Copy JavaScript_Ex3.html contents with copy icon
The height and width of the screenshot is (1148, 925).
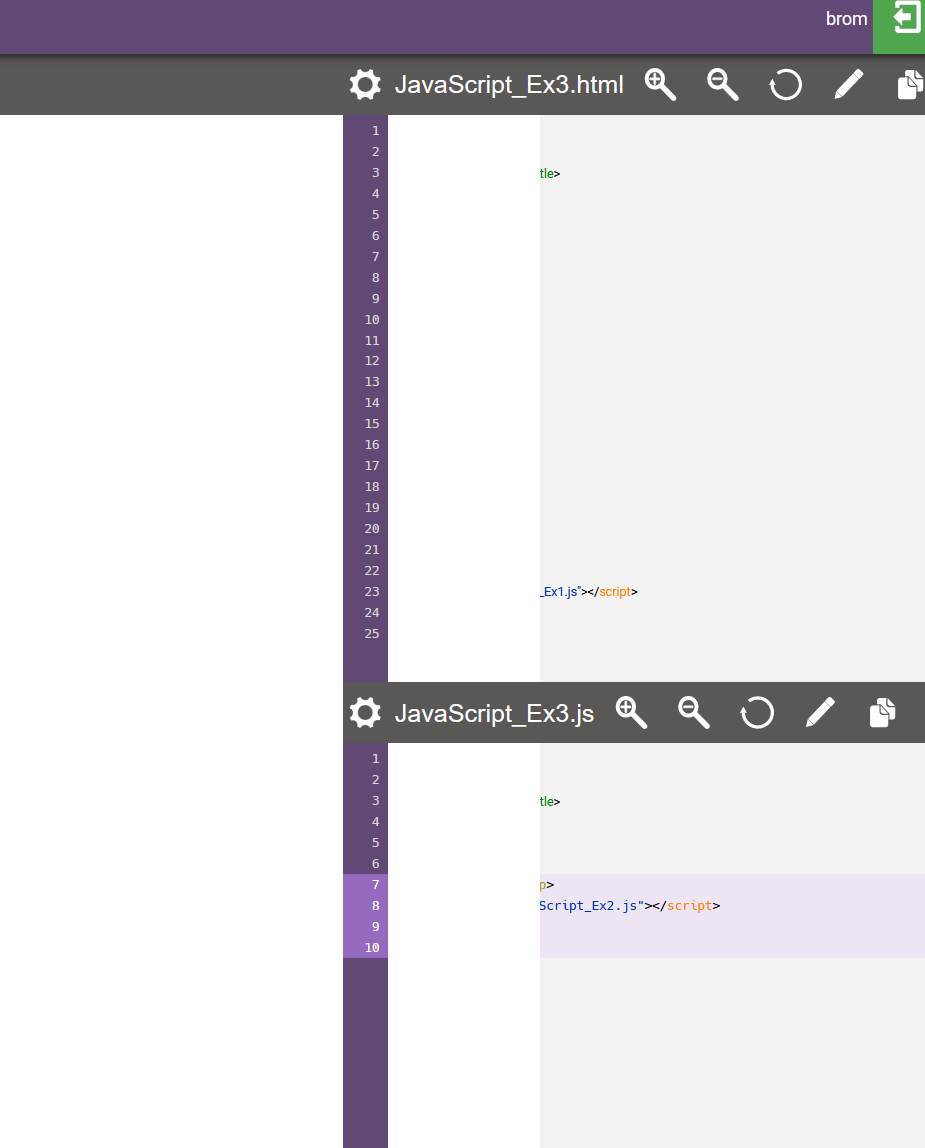[910, 84]
